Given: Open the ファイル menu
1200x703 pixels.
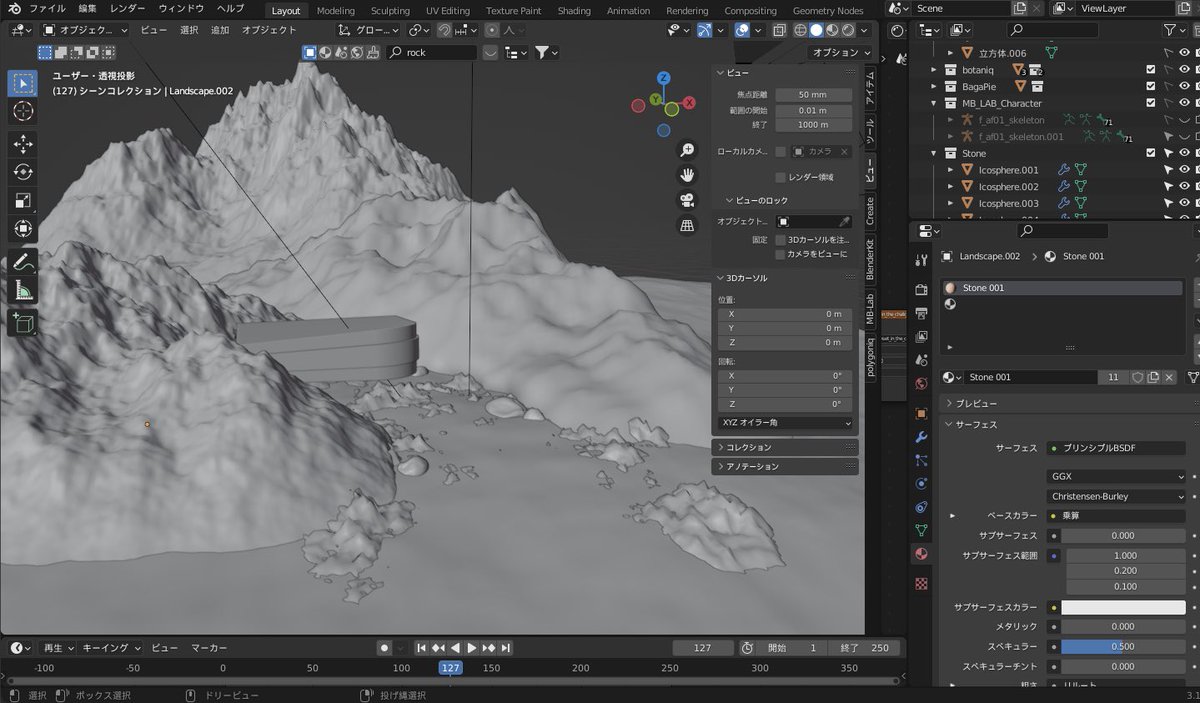Looking at the screenshot, I should 47,9.
